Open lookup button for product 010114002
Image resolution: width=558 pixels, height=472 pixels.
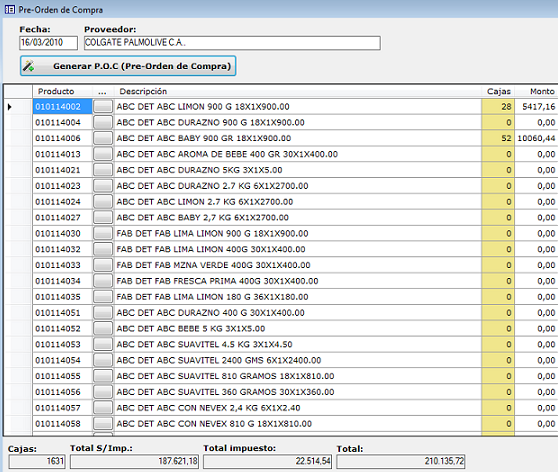pyautogui.click(x=103, y=106)
